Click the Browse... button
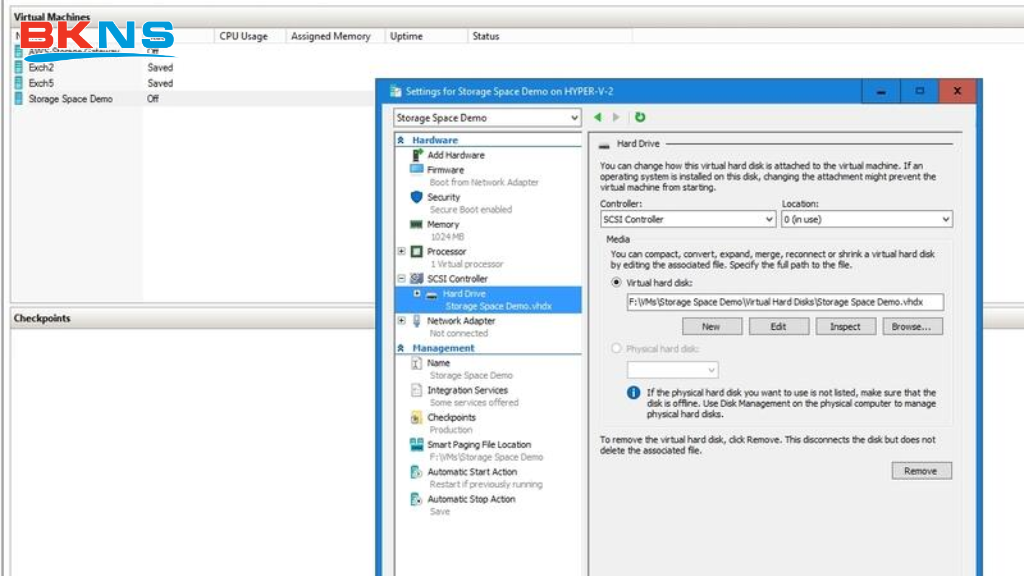1024x576 pixels. [x=911, y=326]
